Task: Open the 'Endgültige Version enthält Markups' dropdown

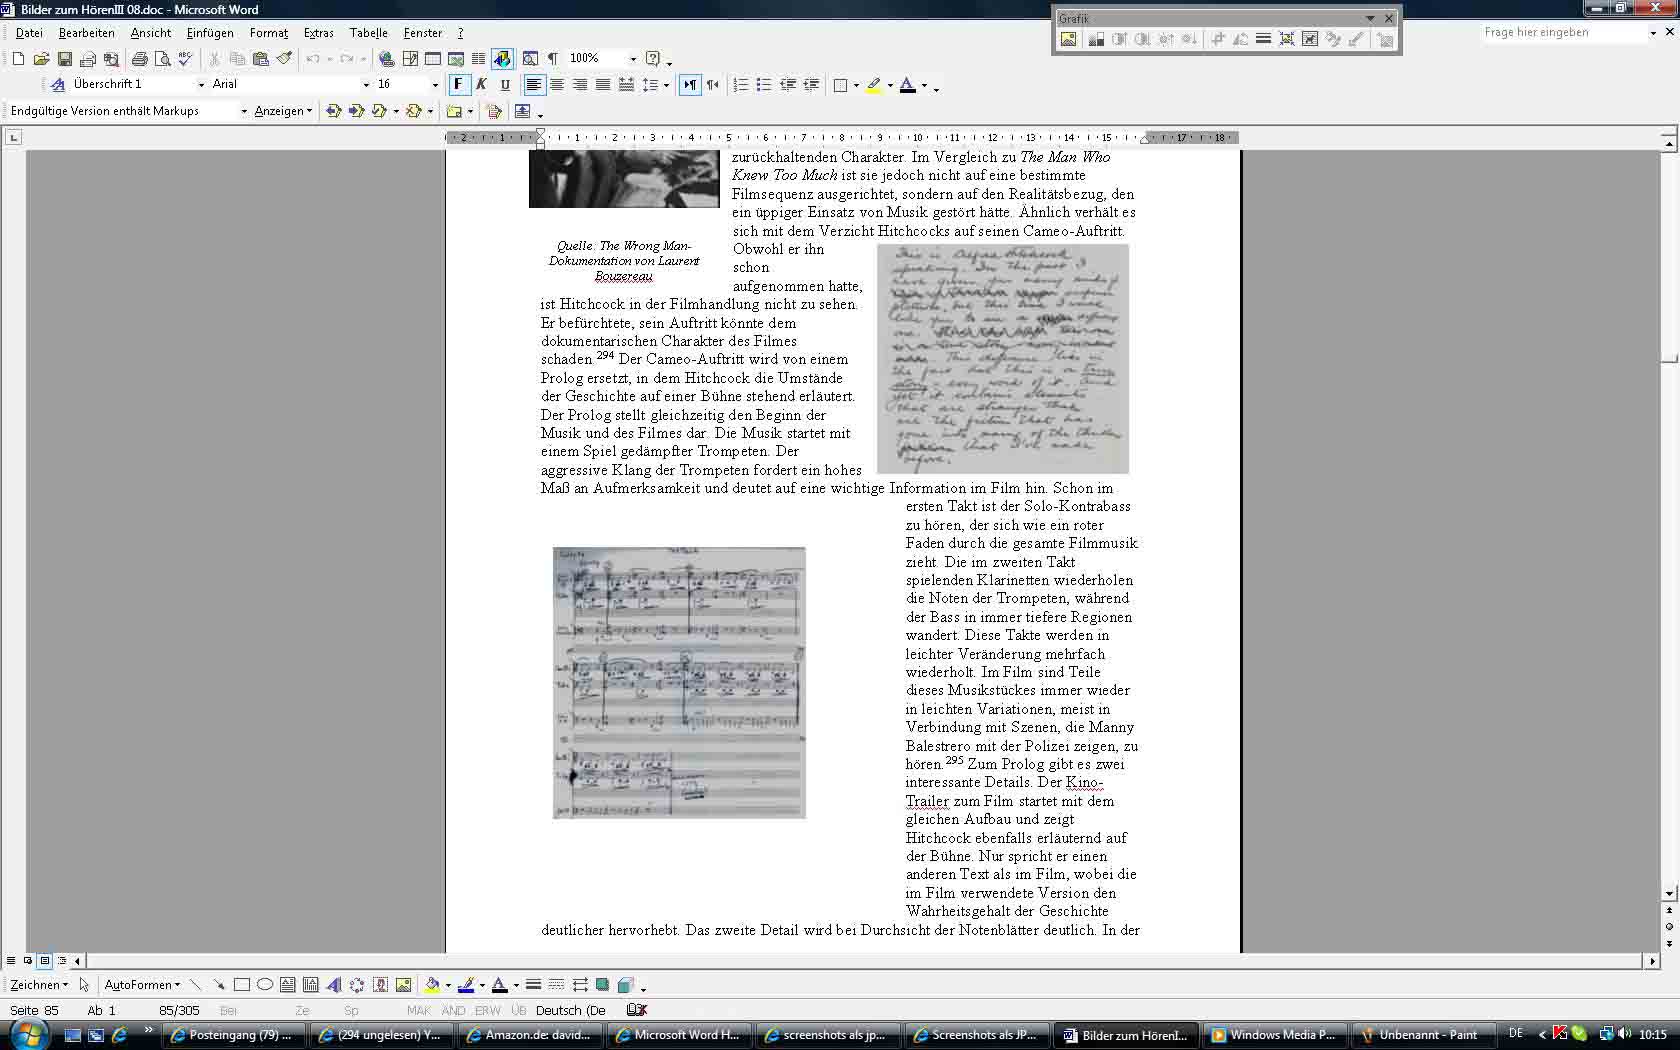Action: coord(244,111)
